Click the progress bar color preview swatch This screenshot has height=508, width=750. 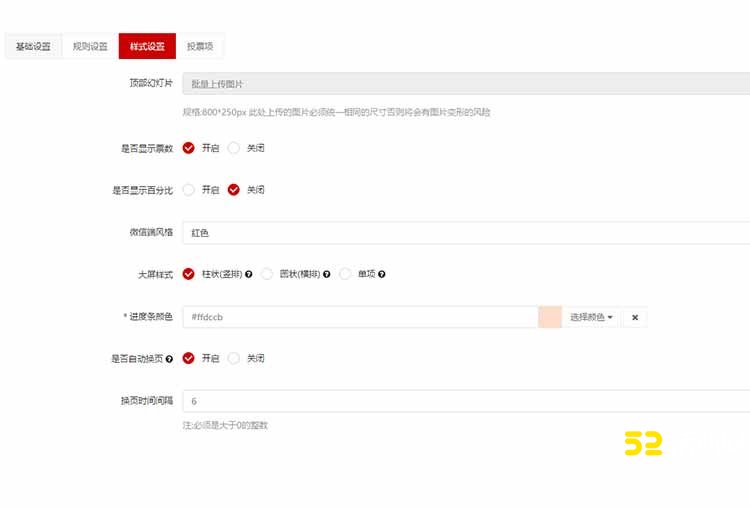point(549,317)
